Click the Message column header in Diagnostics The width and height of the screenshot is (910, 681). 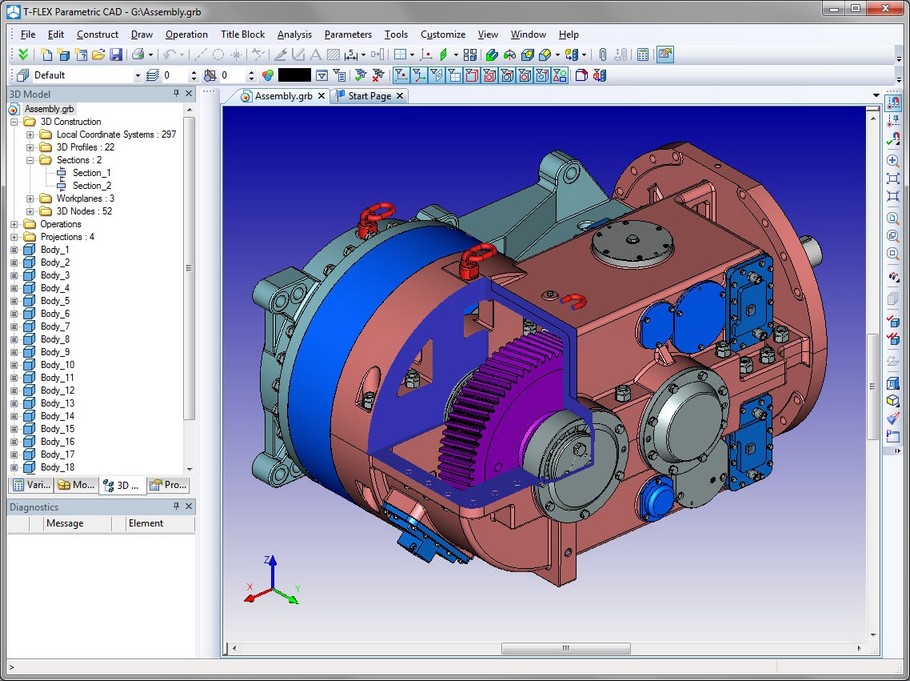[65, 523]
